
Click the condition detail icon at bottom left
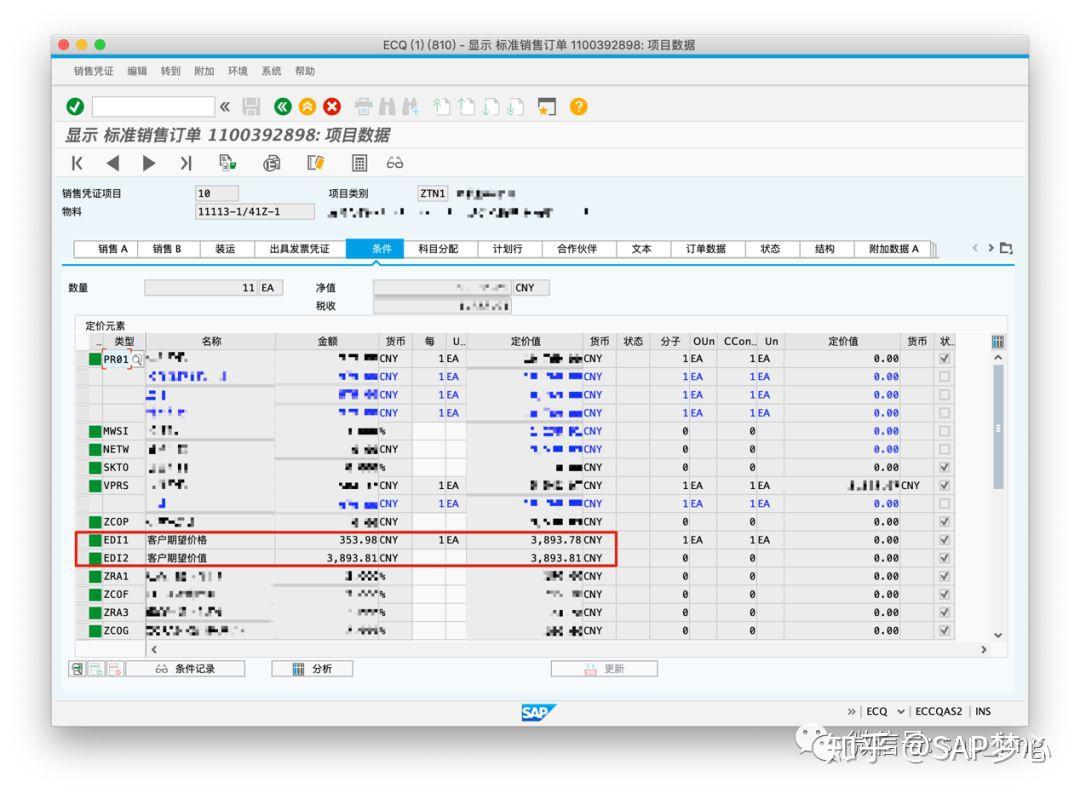[77, 669]
